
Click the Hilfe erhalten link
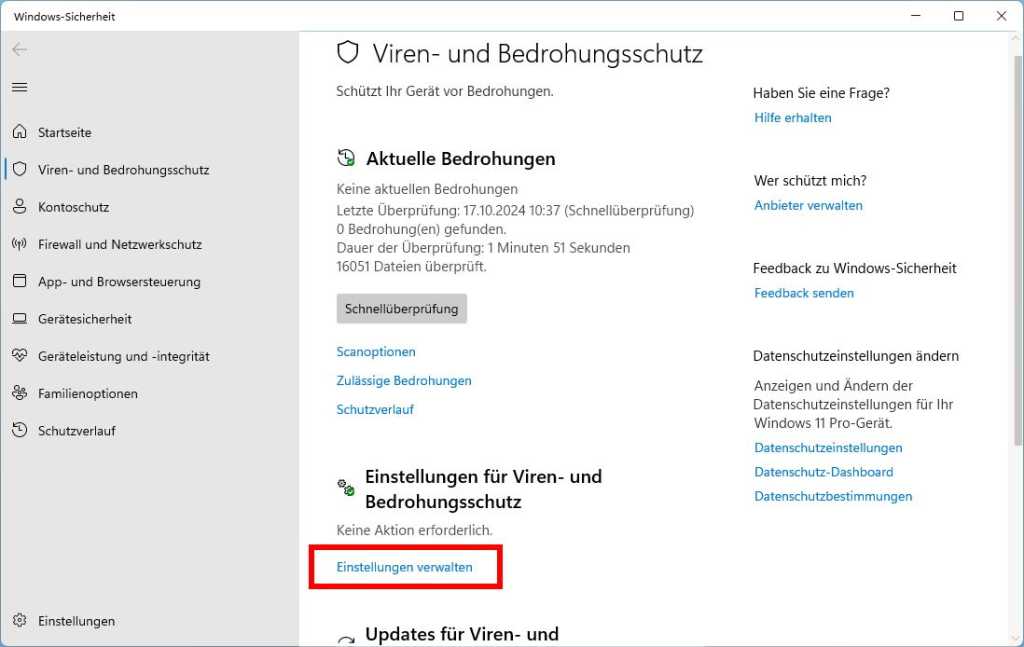[792, 117]
